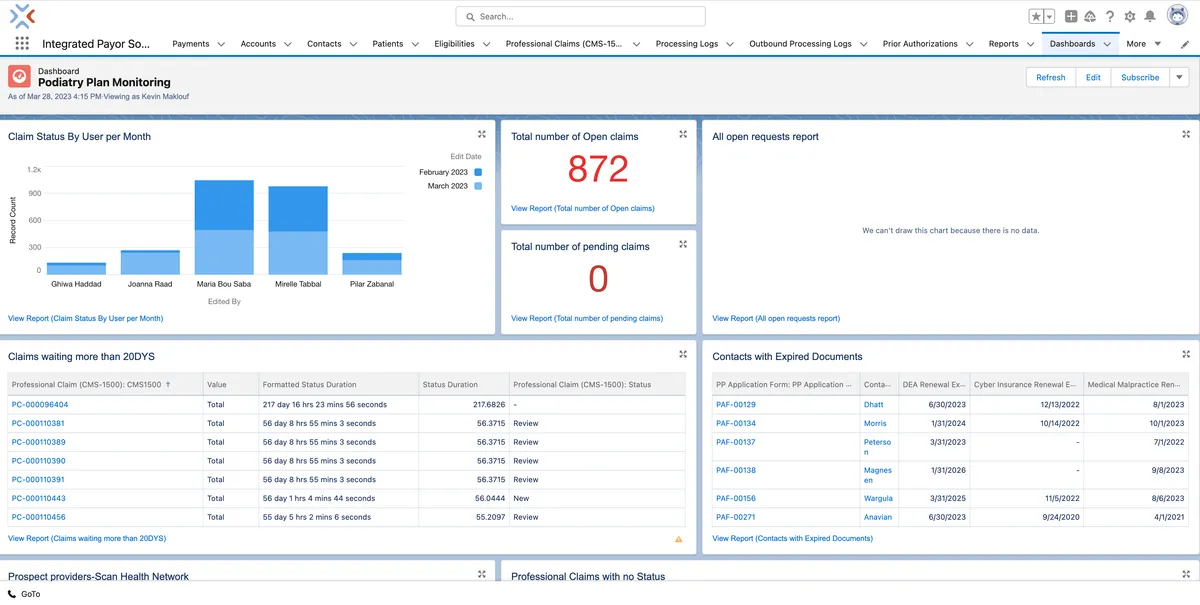1200x605 pixels.
Task: Open application PAF-00271
Action: click(x=736, y=517)
